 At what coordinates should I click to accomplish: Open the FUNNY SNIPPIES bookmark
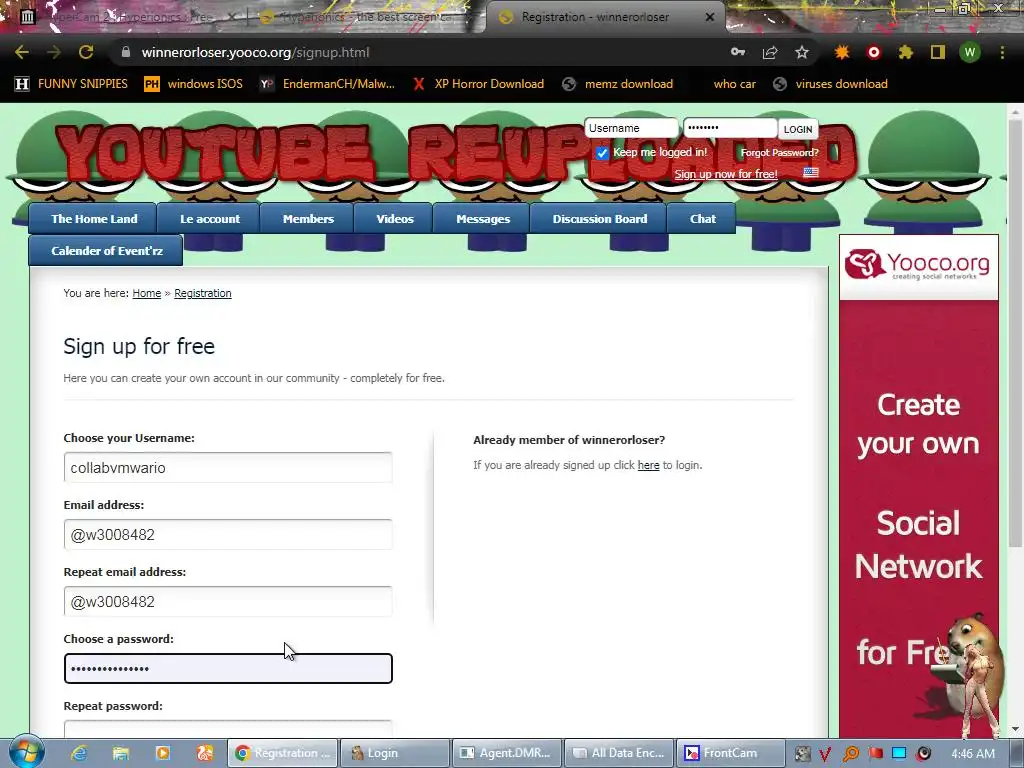point(72,84)
